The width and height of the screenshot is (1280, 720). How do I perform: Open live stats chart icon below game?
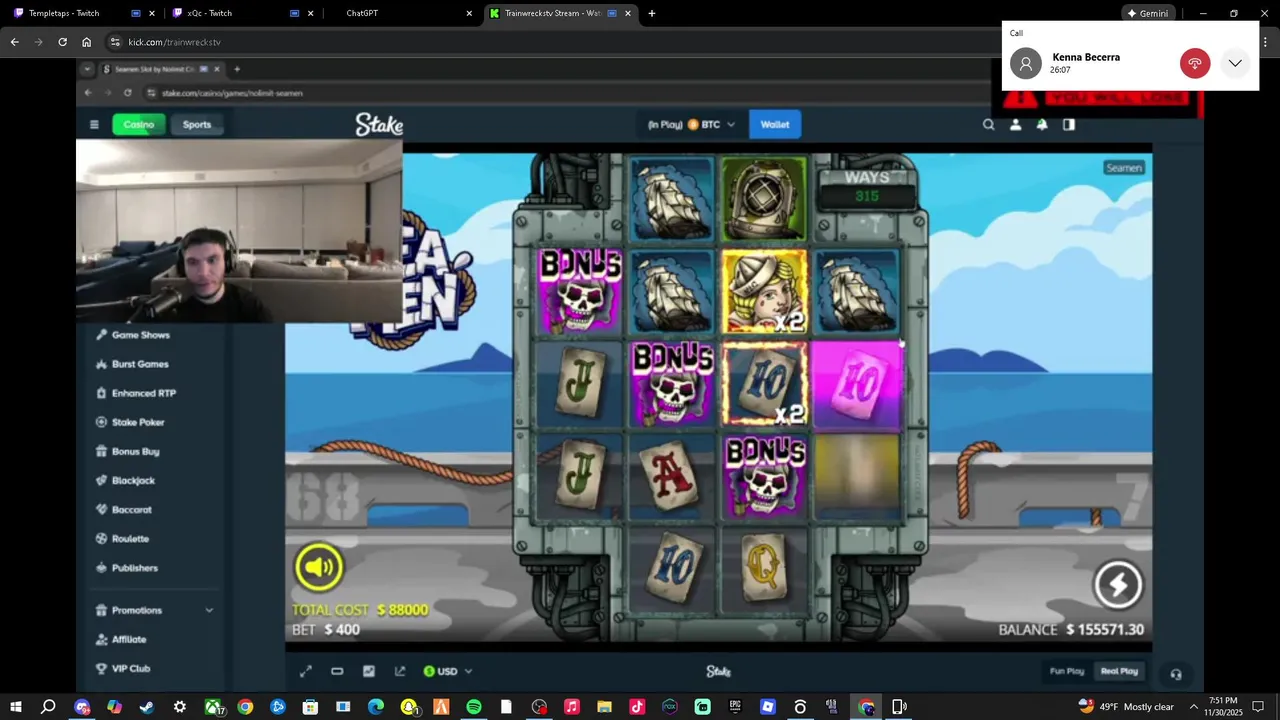[369, 671]
